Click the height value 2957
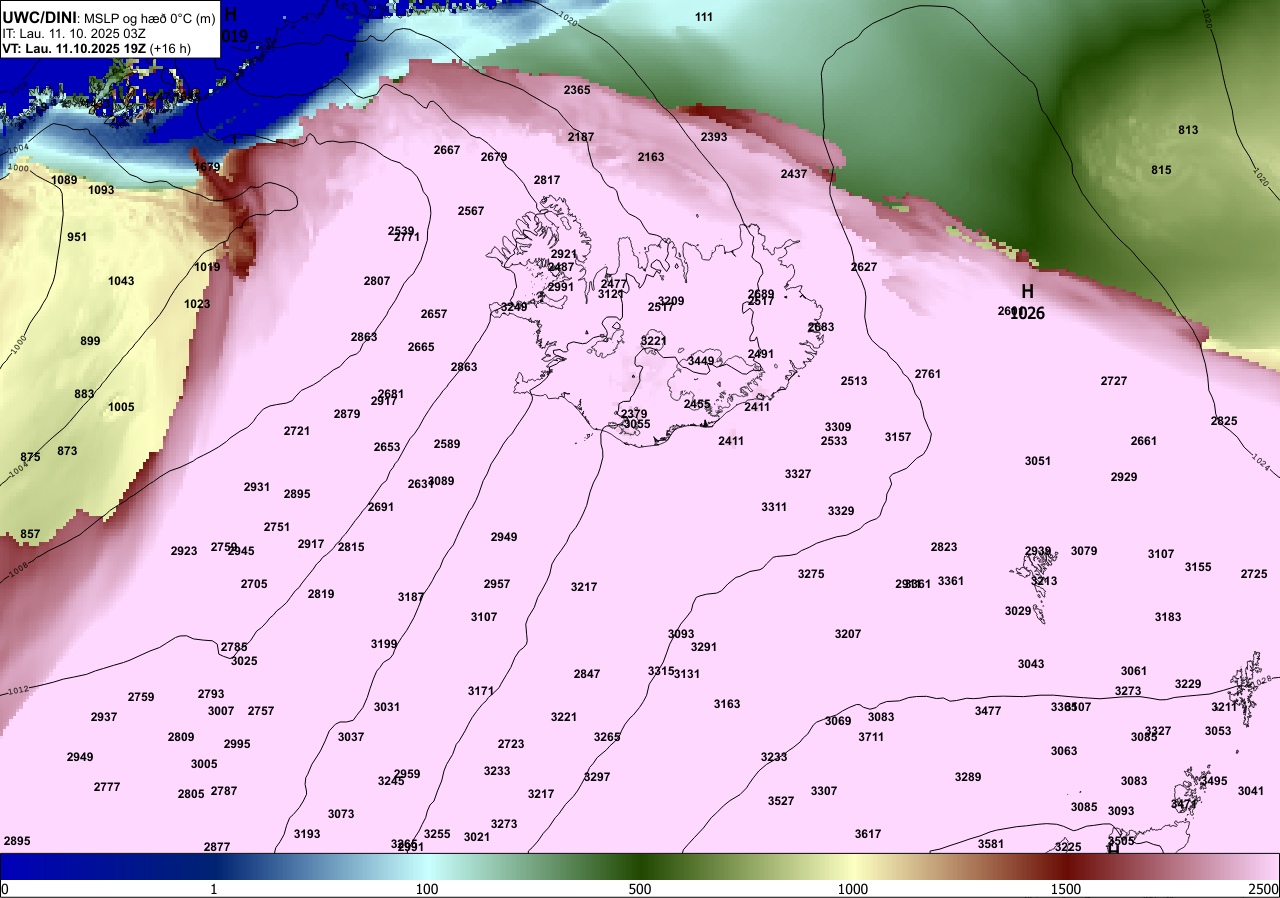The height and width of the screenshot is (898, 1280). pyautogui.click(x=497, y=584)
